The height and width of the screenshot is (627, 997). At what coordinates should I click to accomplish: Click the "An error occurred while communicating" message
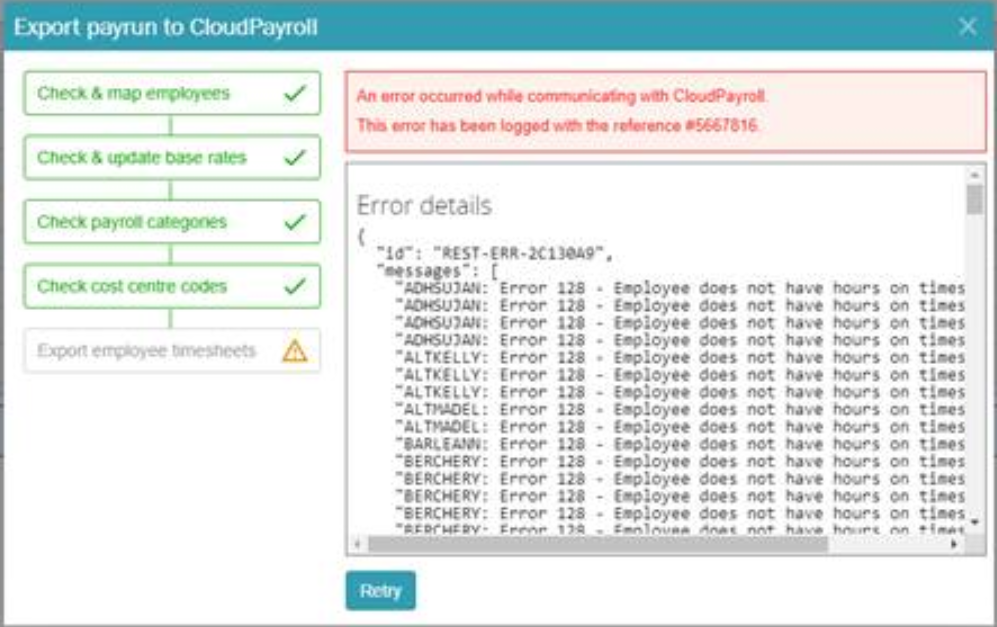[561, 96]
